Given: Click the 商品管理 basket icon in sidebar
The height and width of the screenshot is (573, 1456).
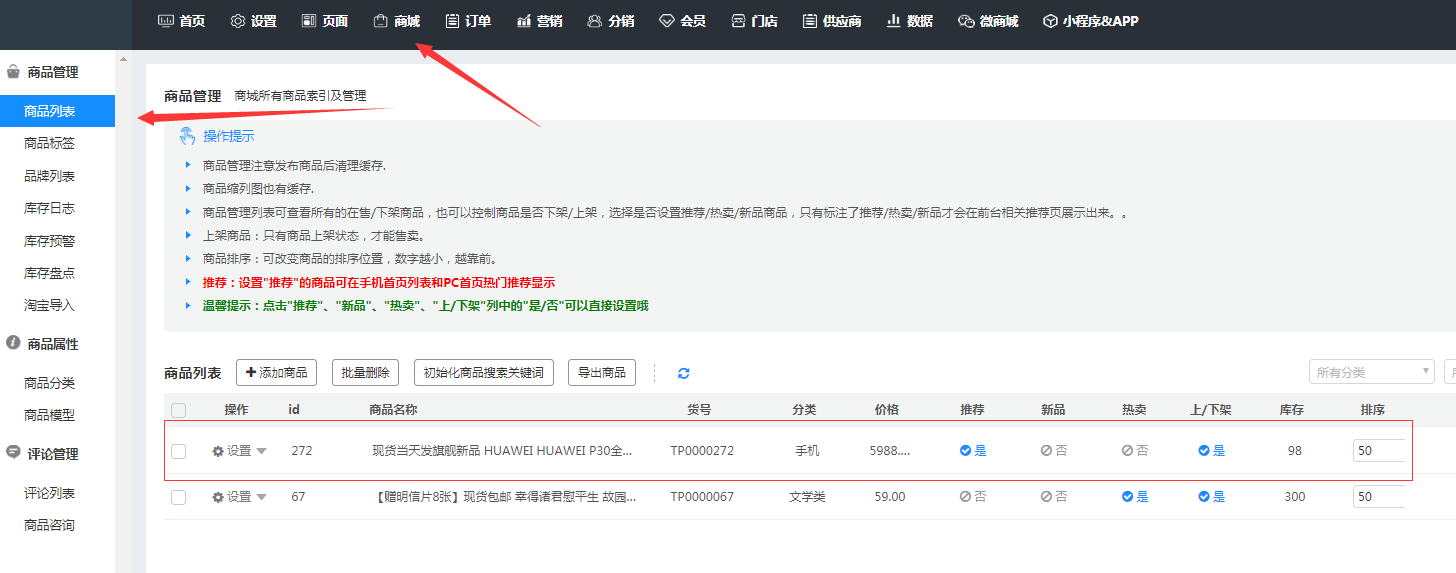Looking at the screenshot, I should point(13,72).
